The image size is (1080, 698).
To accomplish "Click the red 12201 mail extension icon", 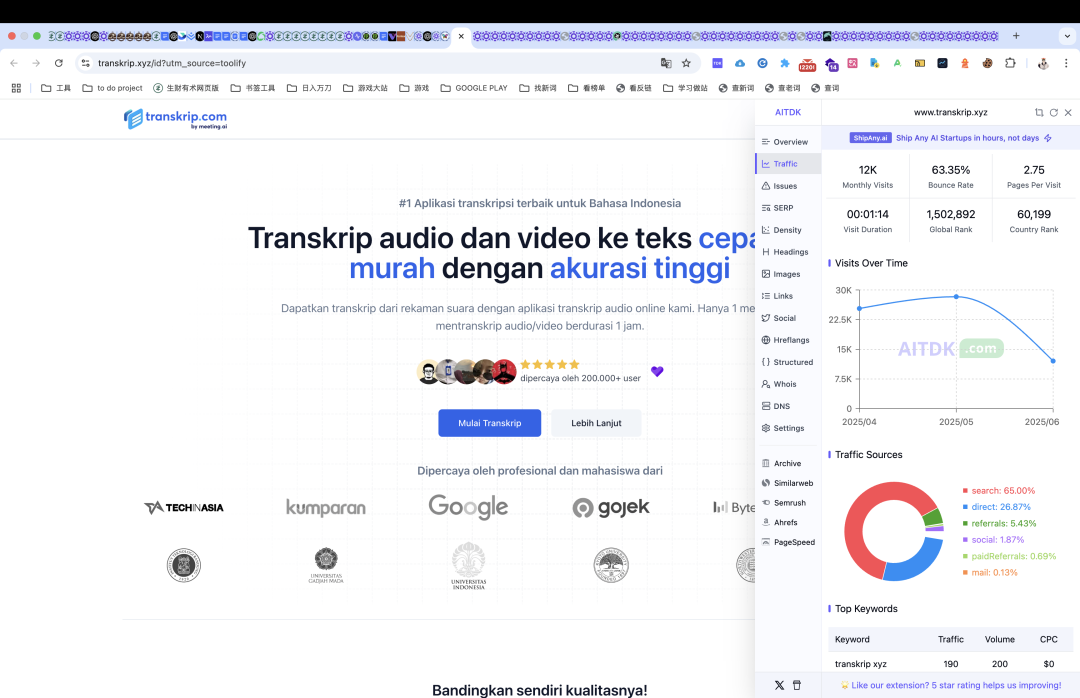I will (x=807, y=65).
